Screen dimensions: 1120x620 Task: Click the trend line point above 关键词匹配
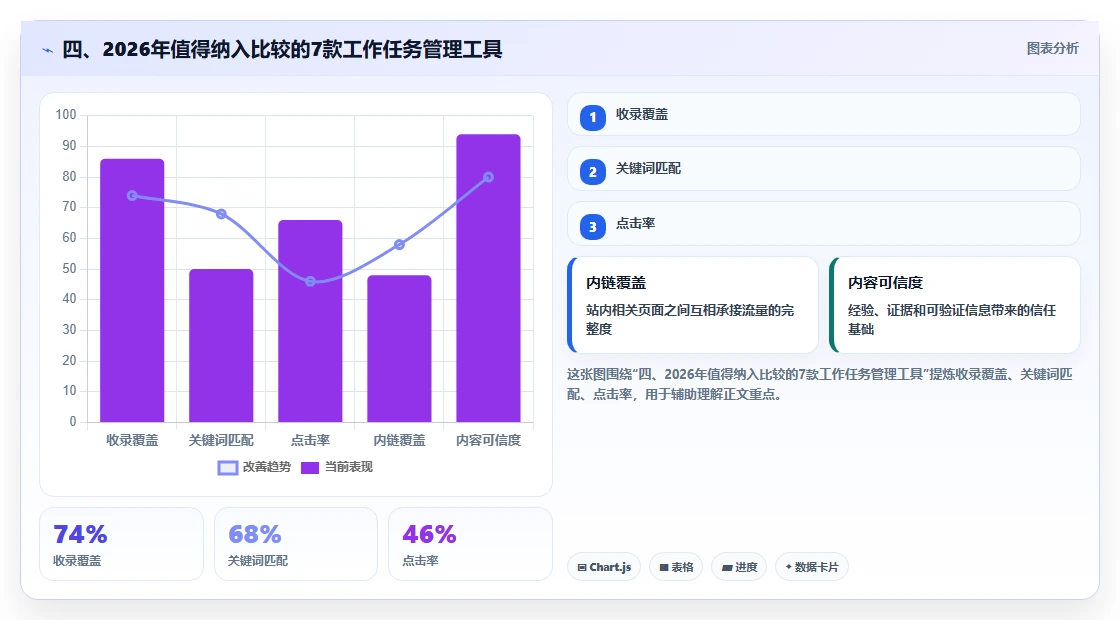pyautogui.click(x=221, y=214)
